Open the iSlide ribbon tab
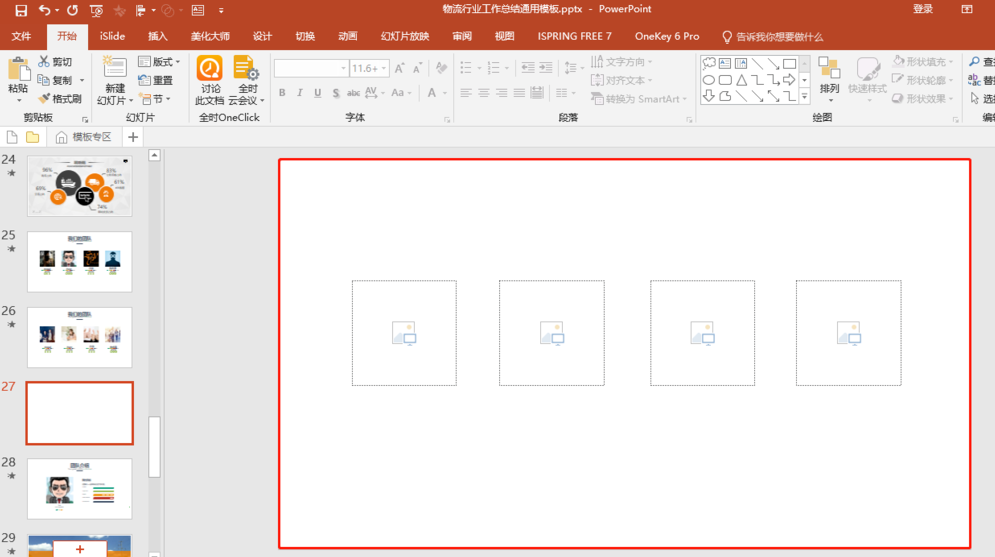Viewport: 995px width, 557px height. coord(112,36)
